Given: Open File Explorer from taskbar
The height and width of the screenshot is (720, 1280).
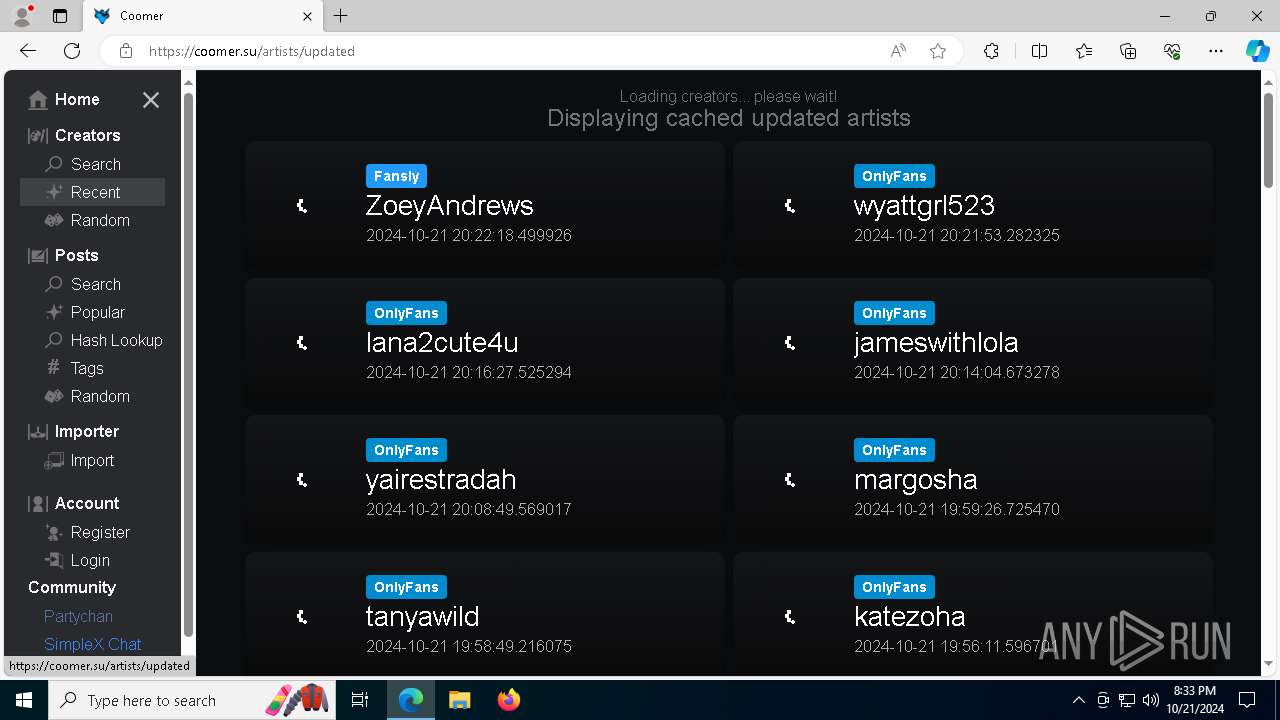Looking at the screenshot, I should [x=459, y=700].
